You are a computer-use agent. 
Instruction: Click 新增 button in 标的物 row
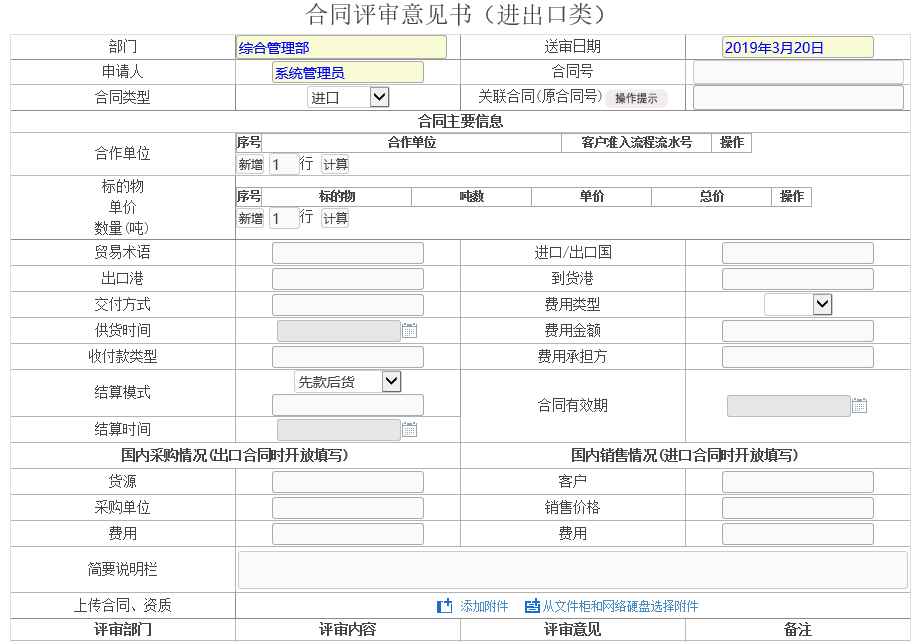(x=250, y=219)
